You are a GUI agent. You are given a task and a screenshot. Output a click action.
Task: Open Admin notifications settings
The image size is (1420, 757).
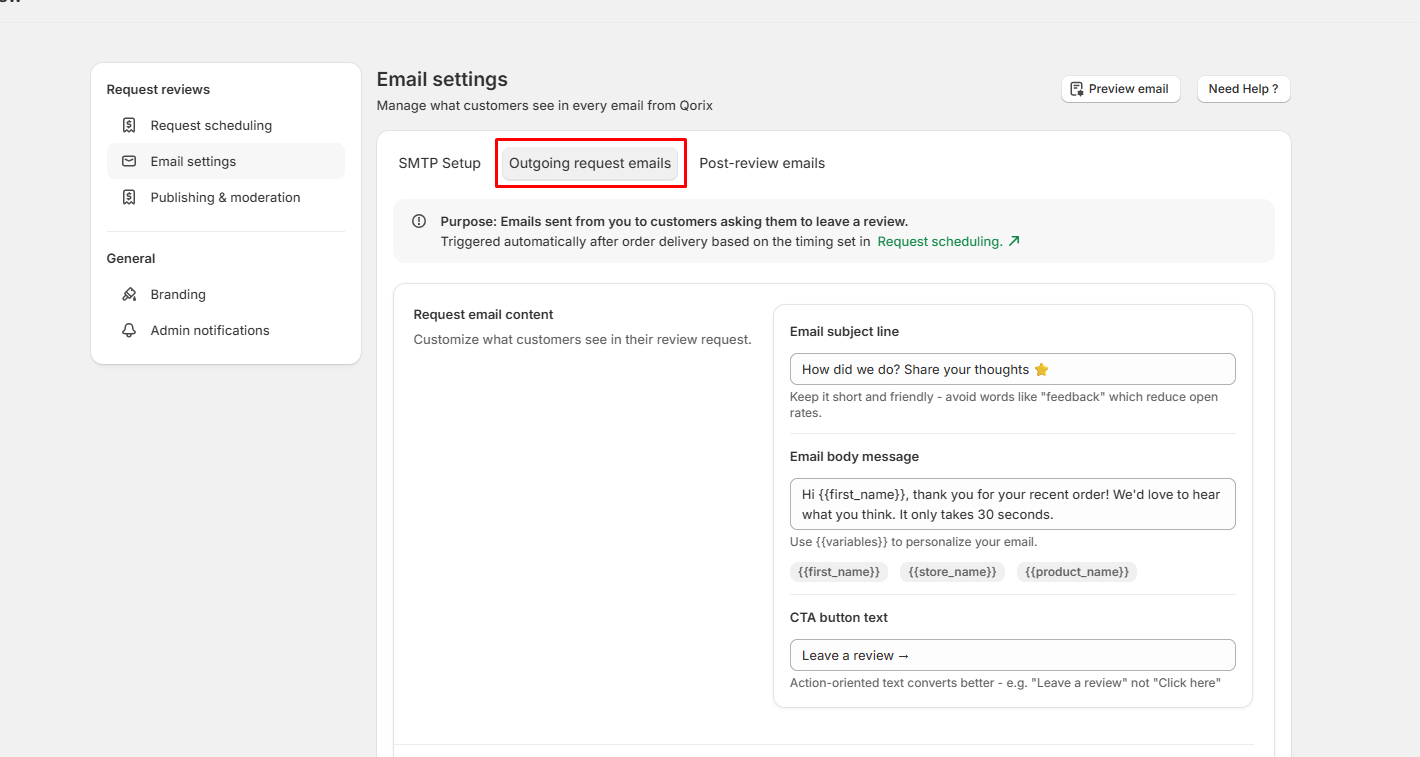tap(226, 330)
